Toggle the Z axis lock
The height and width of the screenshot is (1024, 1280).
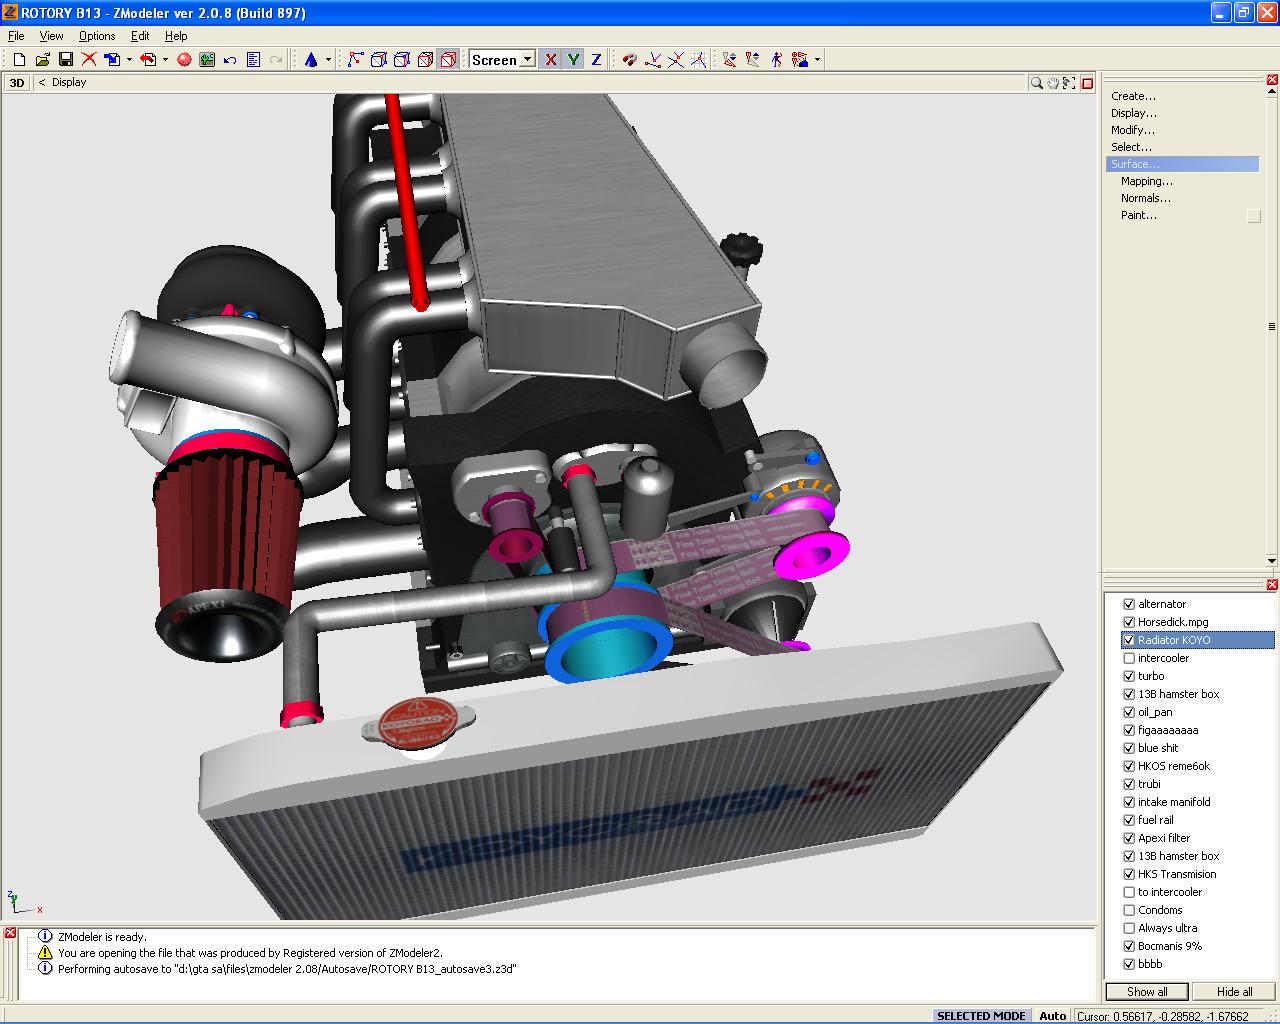point(596,60)
